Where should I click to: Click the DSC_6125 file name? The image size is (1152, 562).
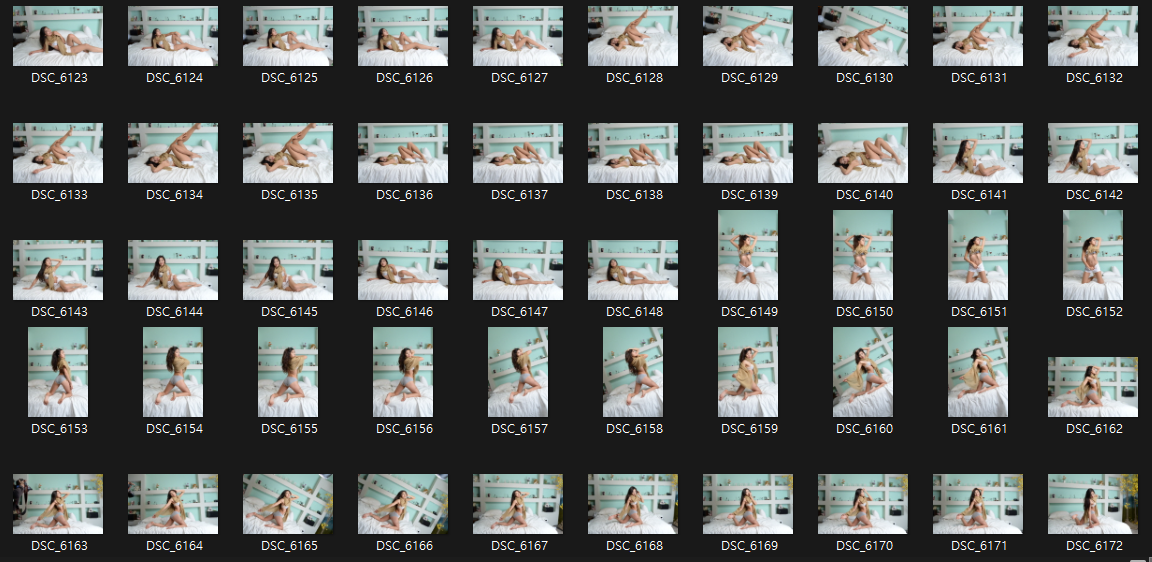tap(288, 78)
